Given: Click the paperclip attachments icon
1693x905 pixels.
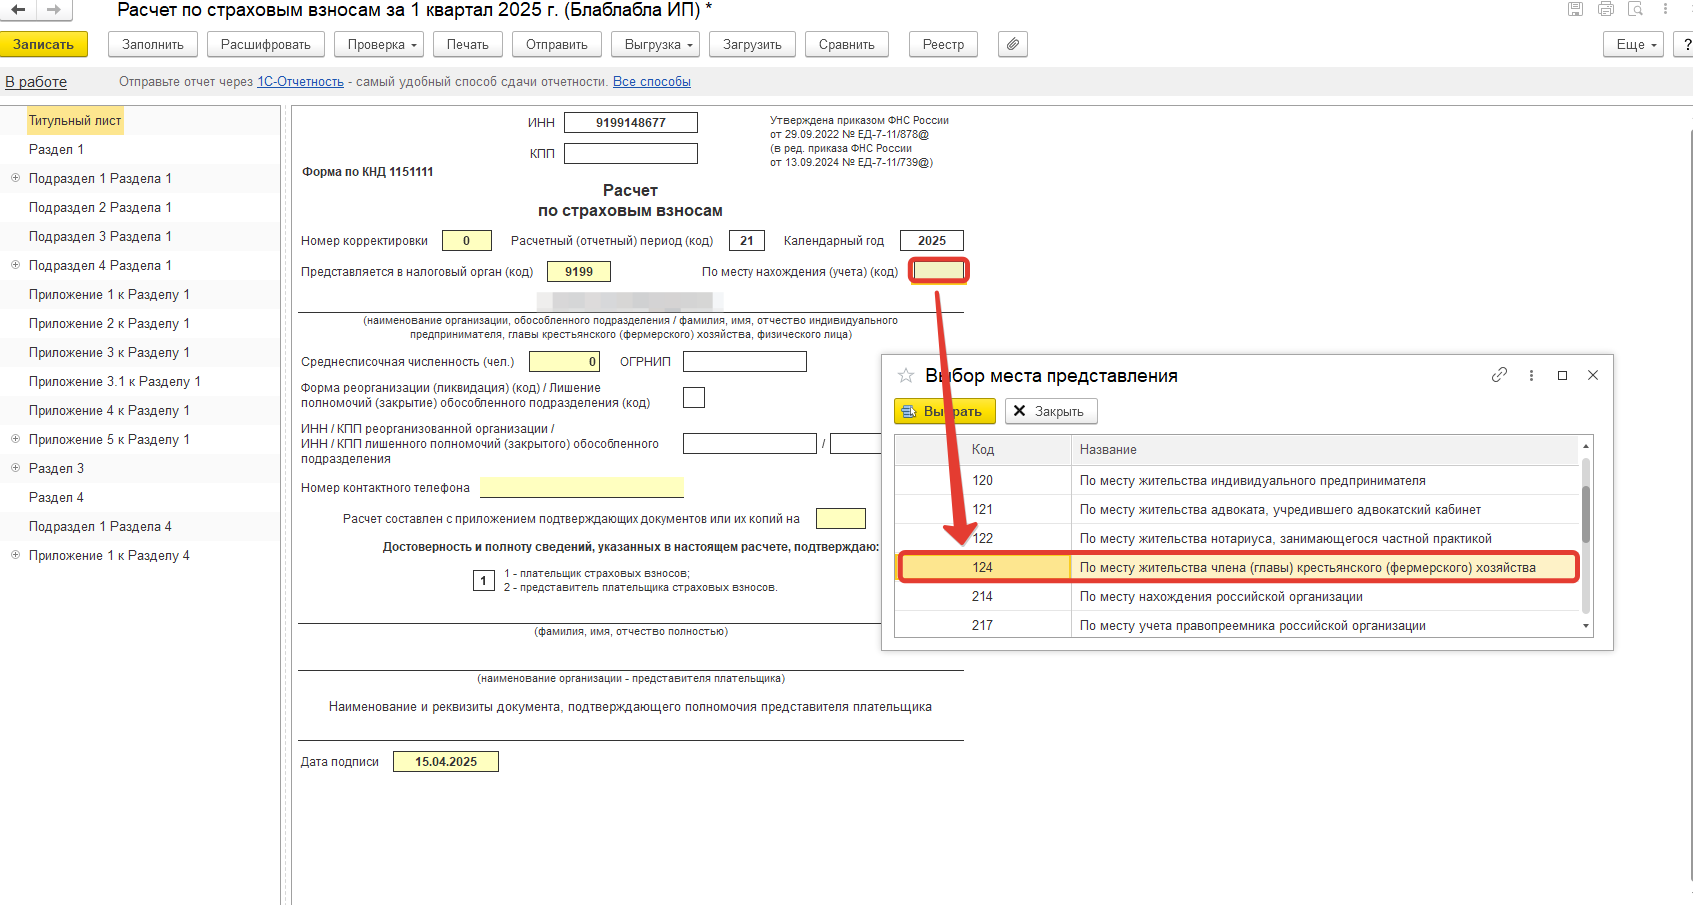Looking at the screenshot, I should [x=1012, y=44].
